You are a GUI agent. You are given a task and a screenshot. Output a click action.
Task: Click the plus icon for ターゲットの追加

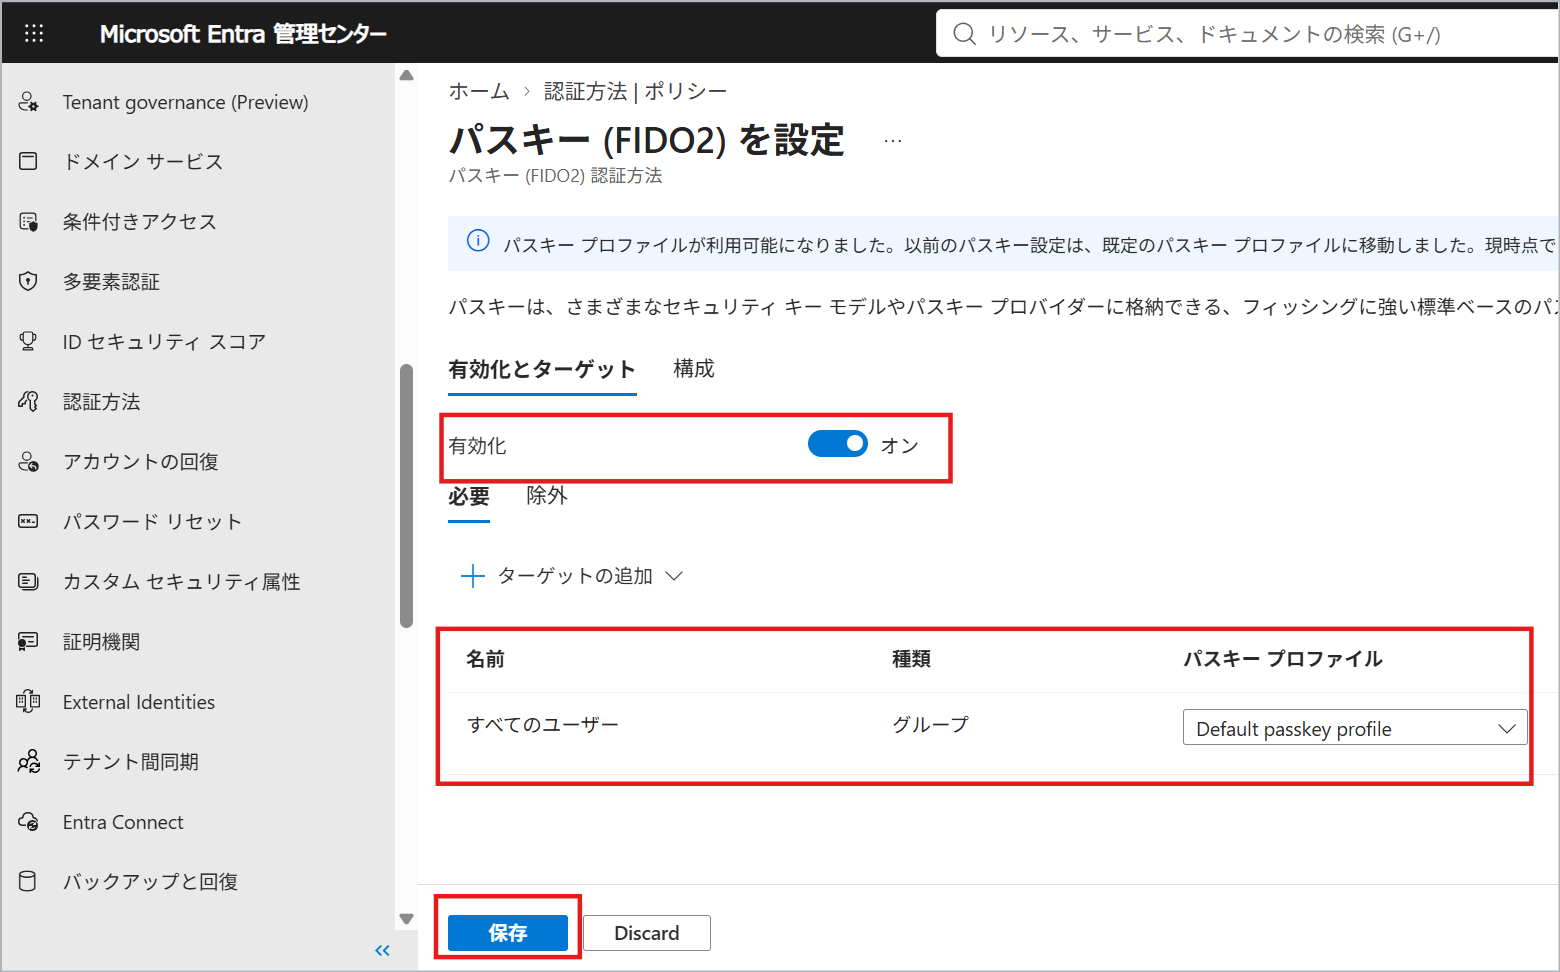[472, 576]
